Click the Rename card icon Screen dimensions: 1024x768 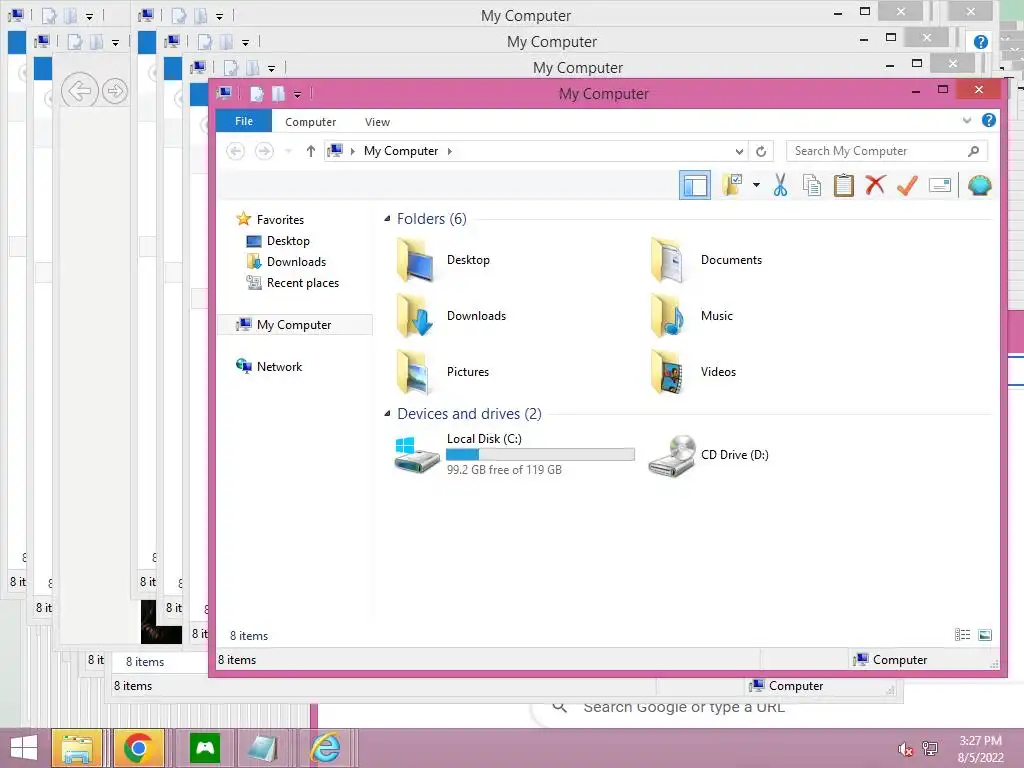(939, 185)
